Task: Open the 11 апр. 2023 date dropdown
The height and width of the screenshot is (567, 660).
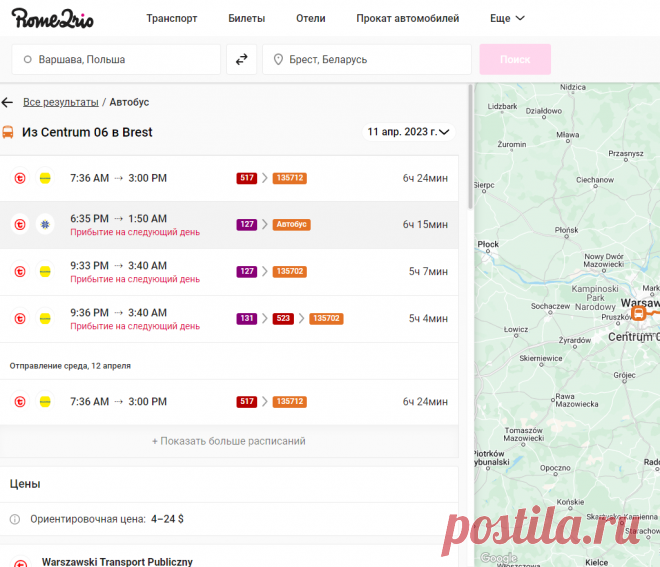Action: [x=408, y=131]
